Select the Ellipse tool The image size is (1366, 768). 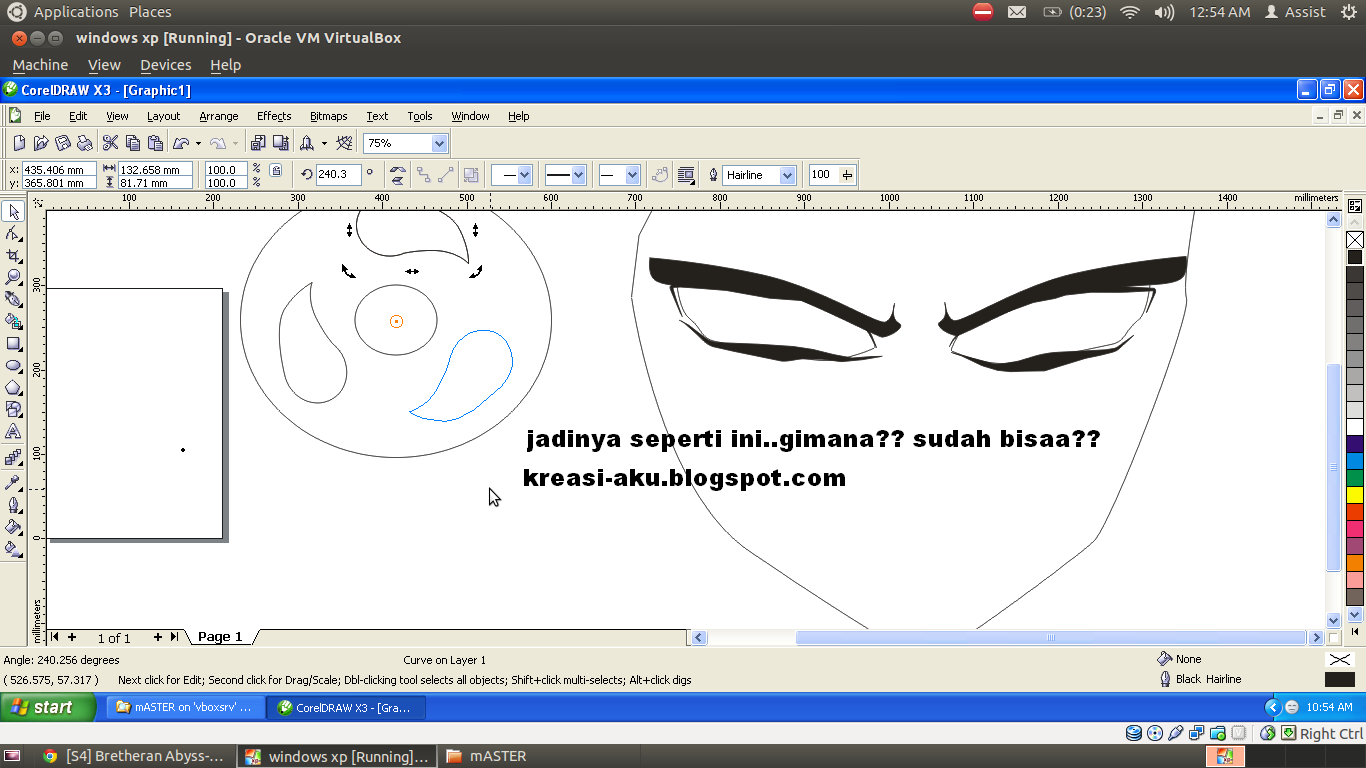tap(13, 365)
